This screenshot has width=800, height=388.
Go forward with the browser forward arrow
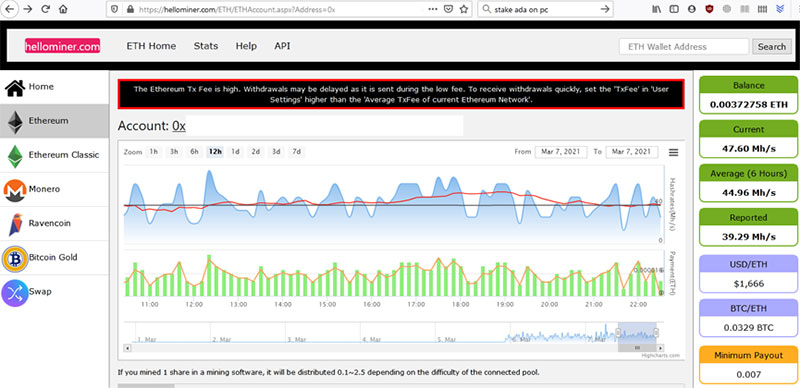click(x=28, y=9)
